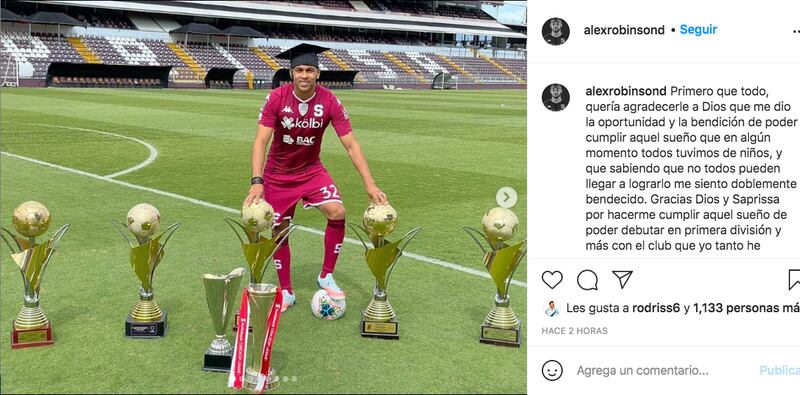
Task: Open alexrobinsond username in caption
Action: pos(626,91)
